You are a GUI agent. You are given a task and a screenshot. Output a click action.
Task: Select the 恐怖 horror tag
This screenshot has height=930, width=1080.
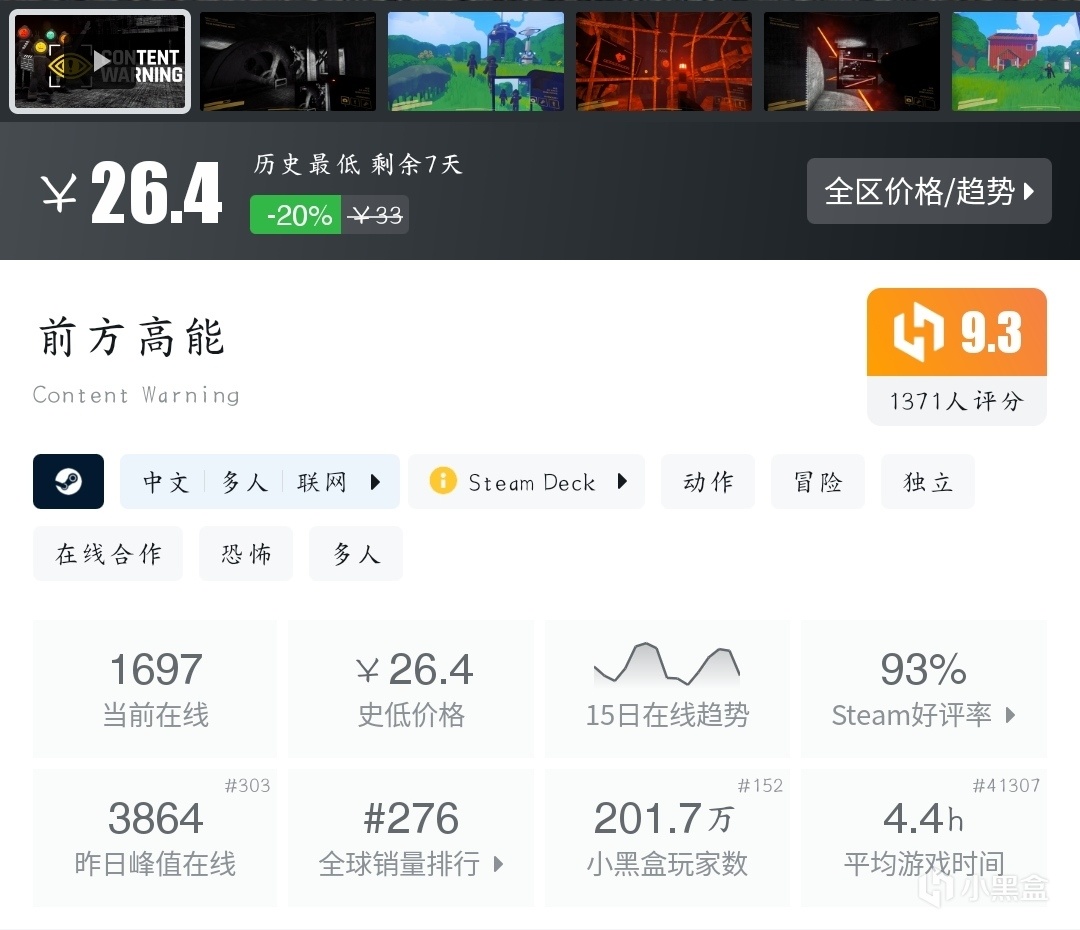pyautogui.click(x=246, y=554)
